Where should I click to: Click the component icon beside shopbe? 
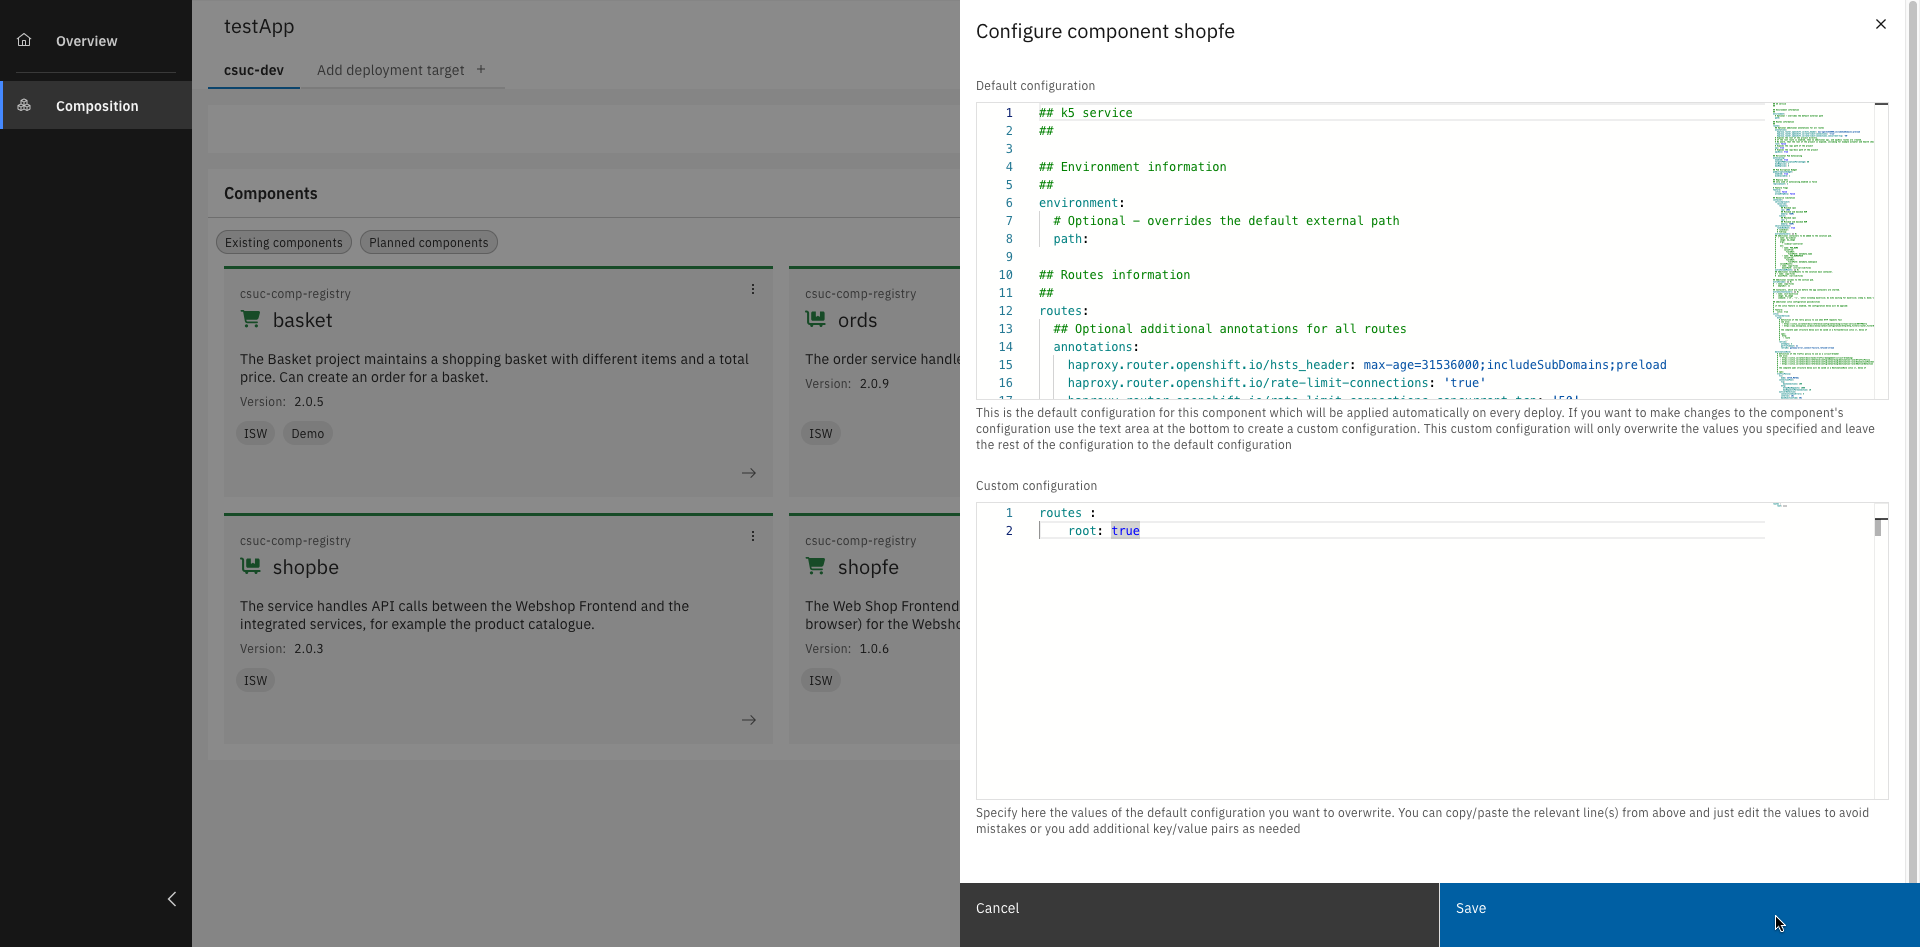[249, 565]
